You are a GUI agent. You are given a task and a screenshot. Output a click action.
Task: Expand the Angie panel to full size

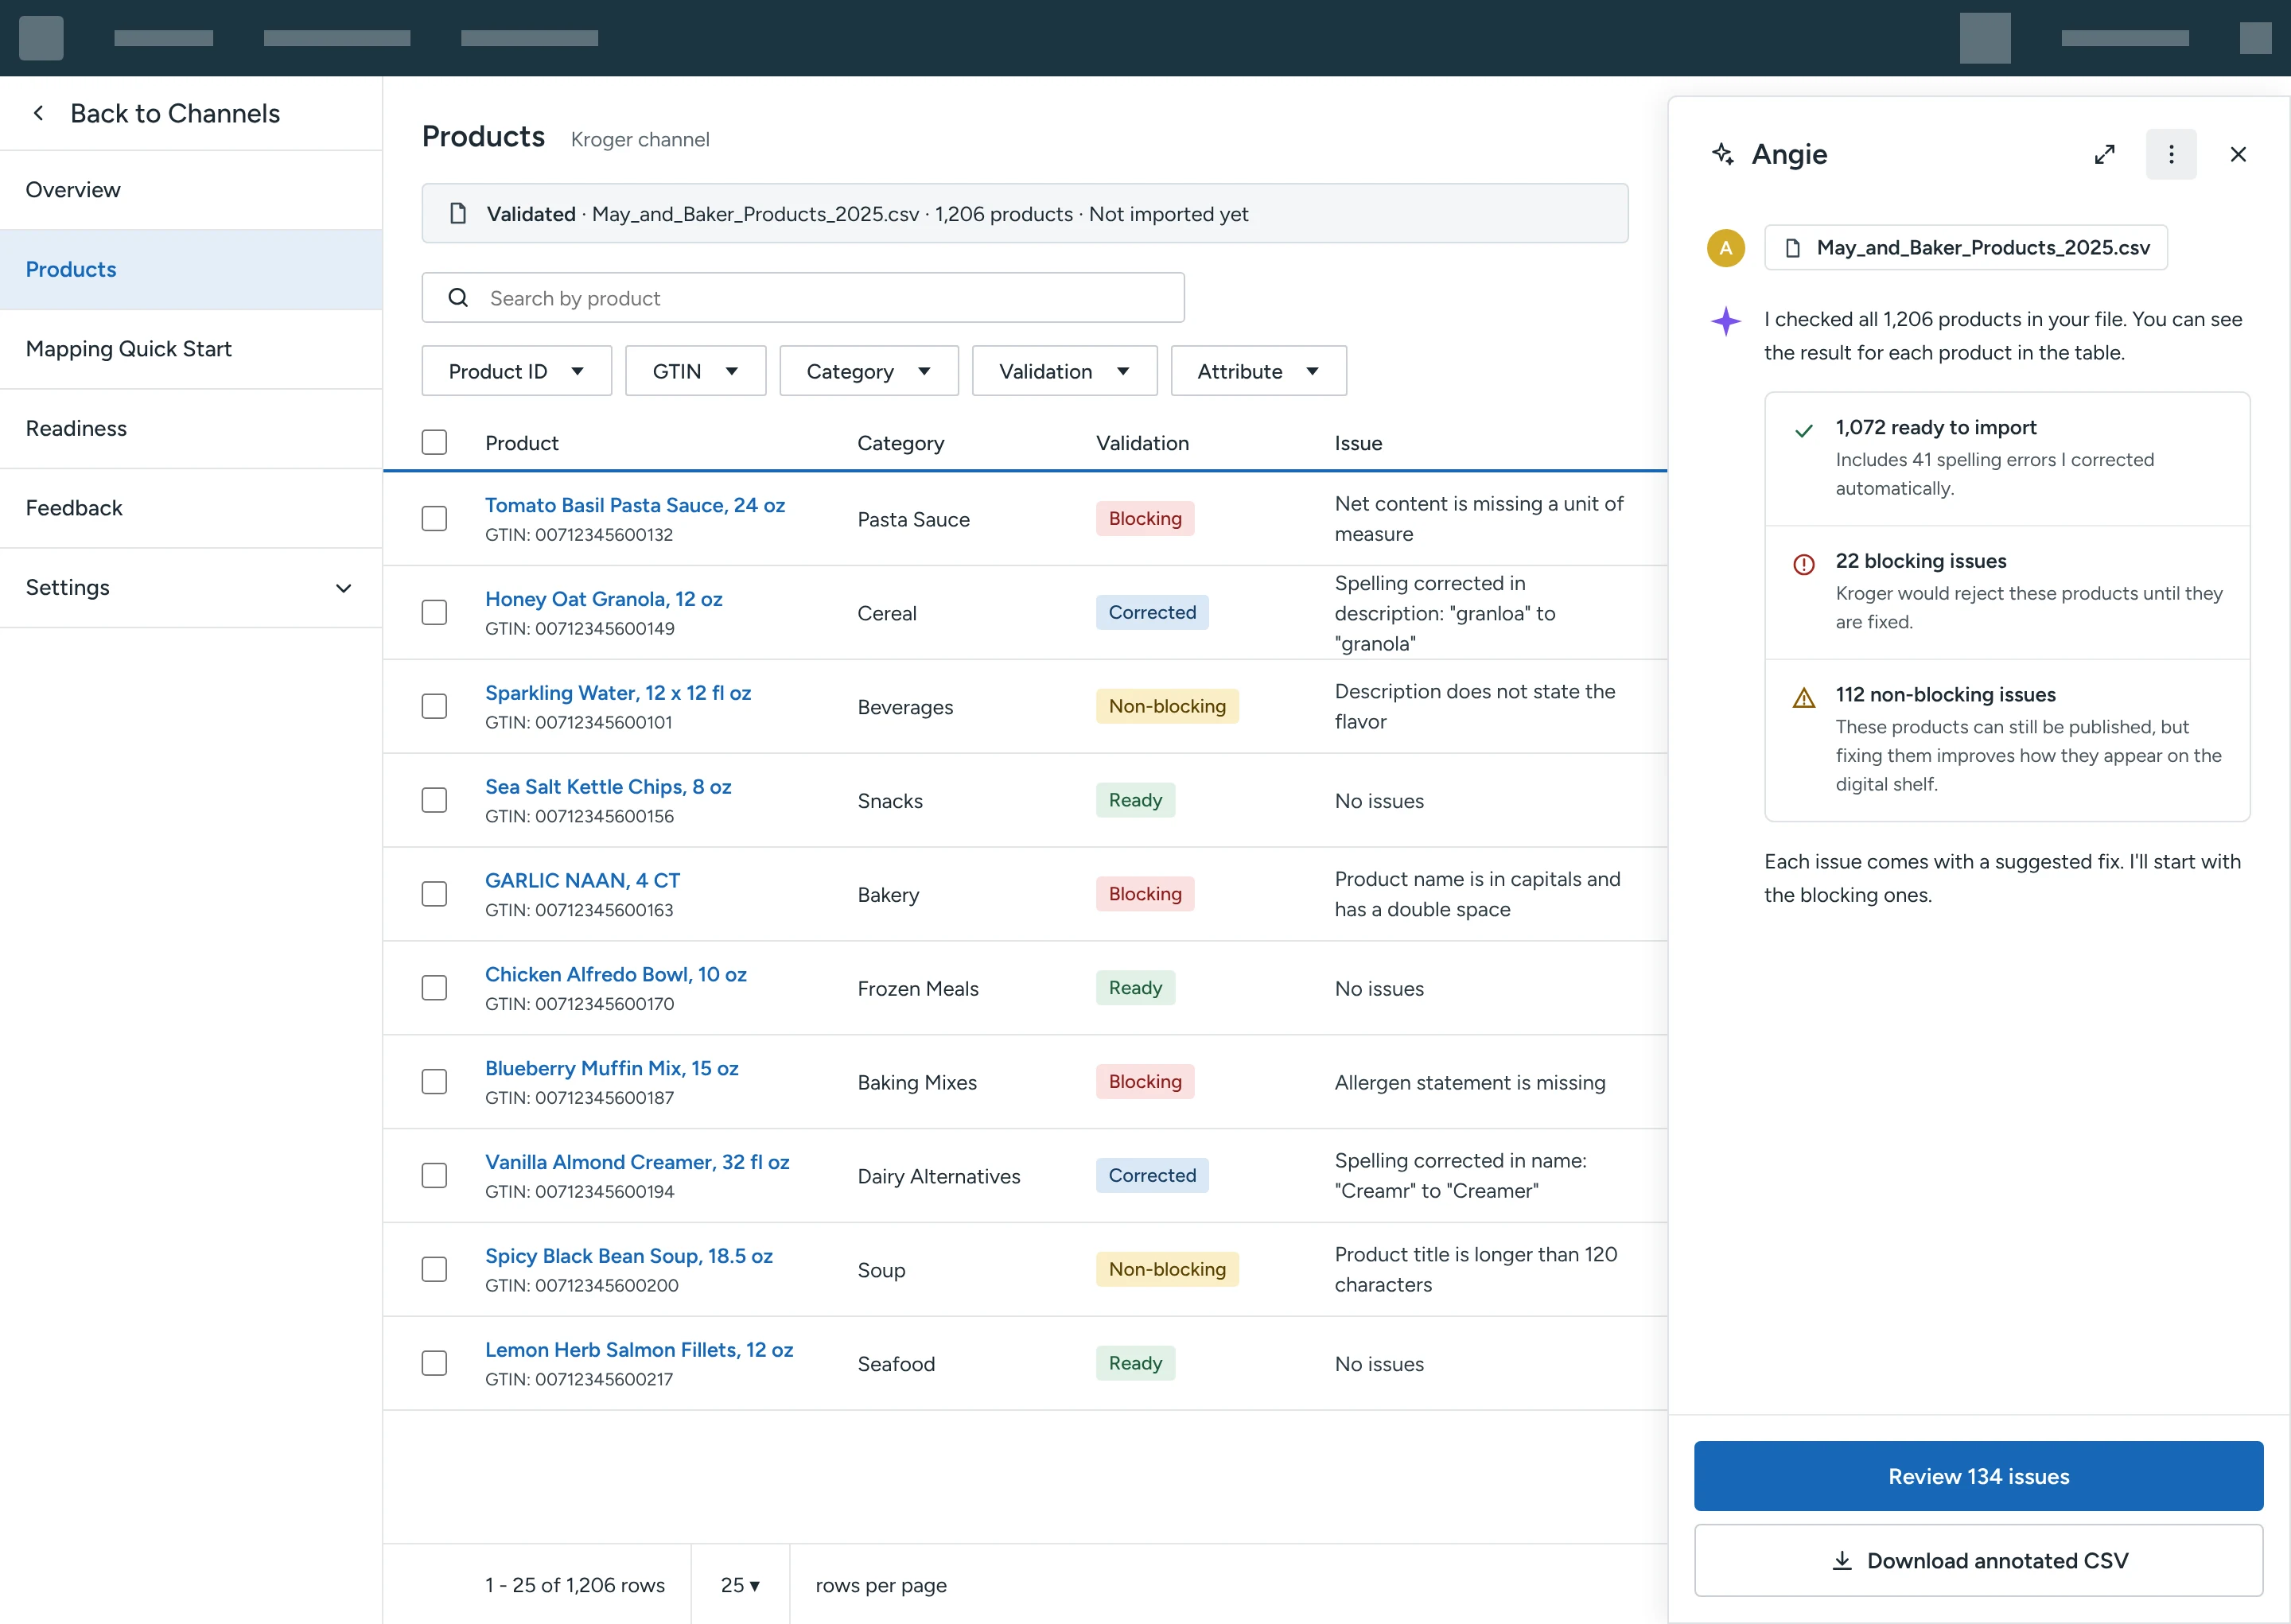click(2104, 154)
